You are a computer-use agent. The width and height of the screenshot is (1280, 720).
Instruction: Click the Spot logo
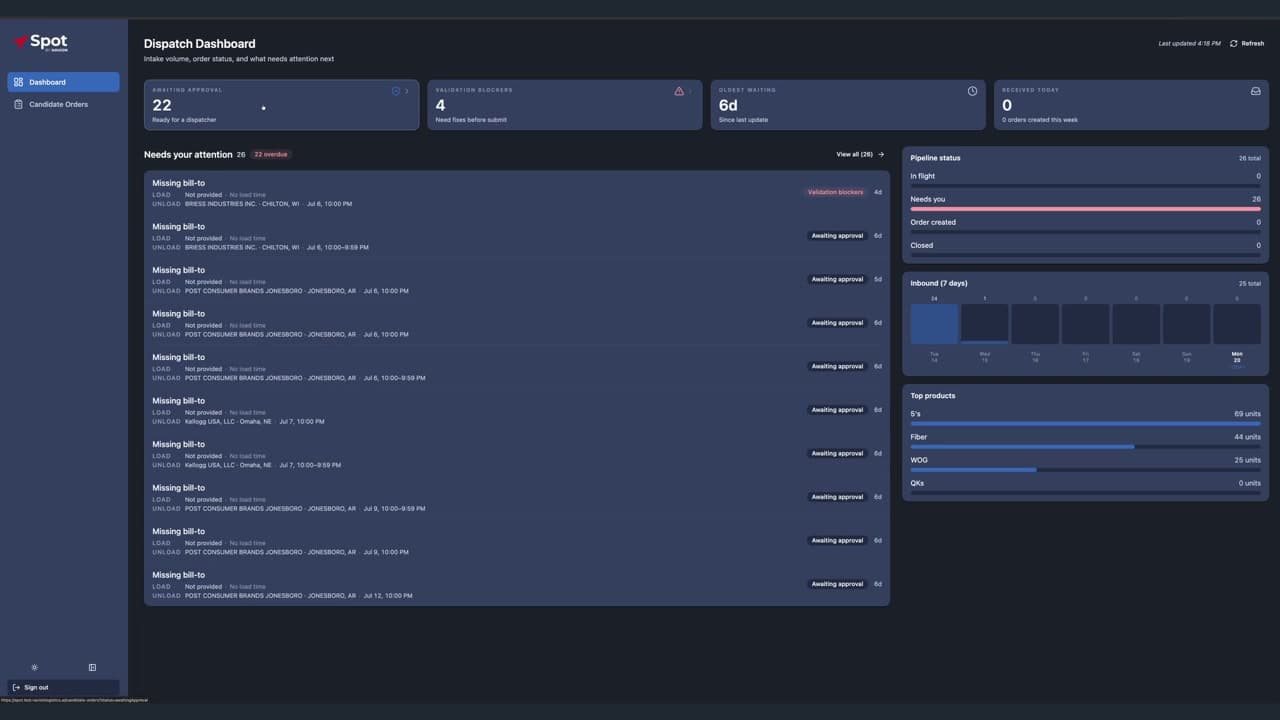tap(41, 42)
